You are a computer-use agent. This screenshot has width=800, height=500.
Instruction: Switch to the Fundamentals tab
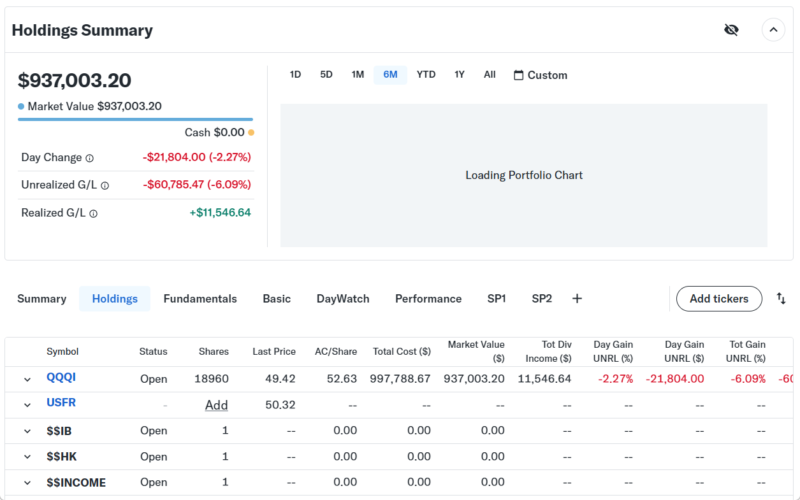(x=200, y=298)
